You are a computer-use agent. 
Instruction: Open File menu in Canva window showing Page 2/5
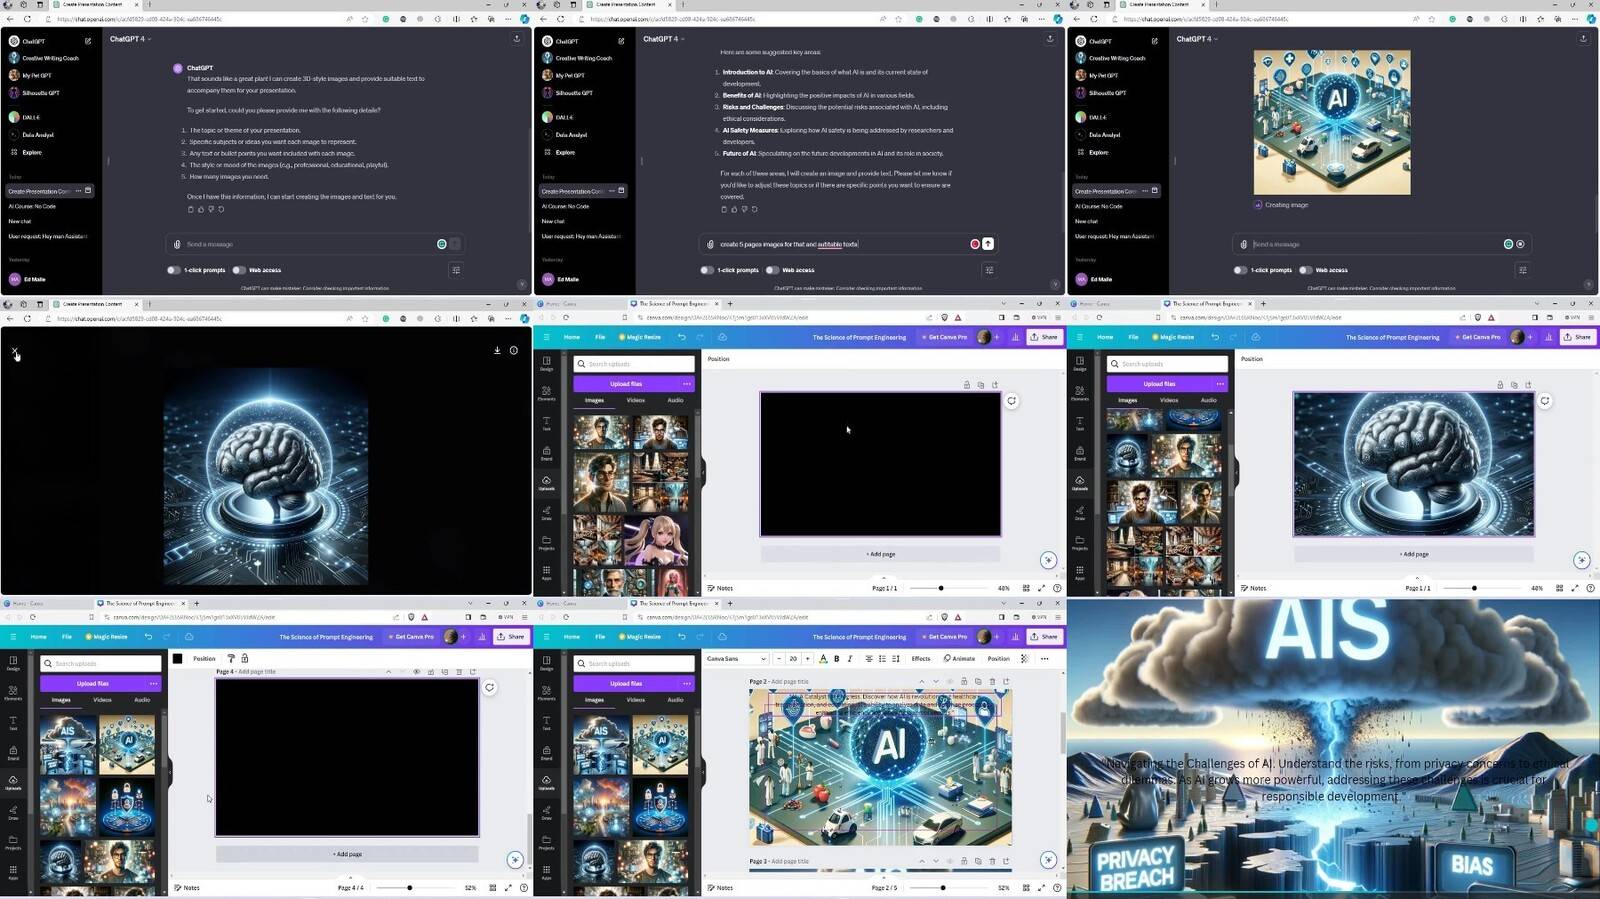tap(600, 637)
